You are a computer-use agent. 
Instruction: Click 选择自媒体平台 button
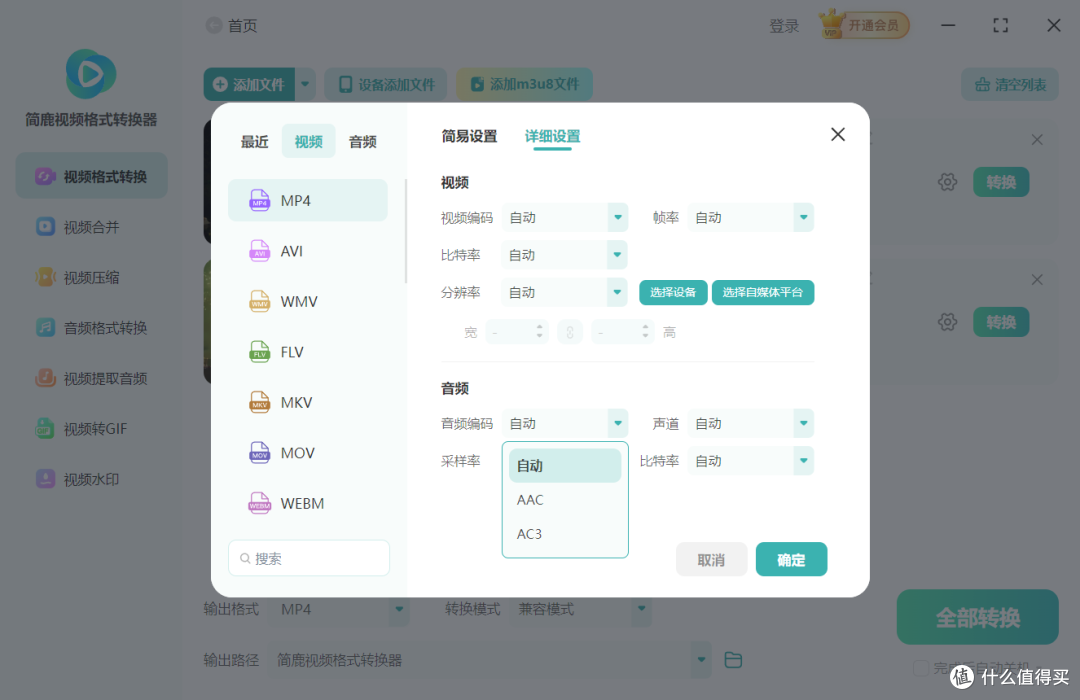coord(762,292)
